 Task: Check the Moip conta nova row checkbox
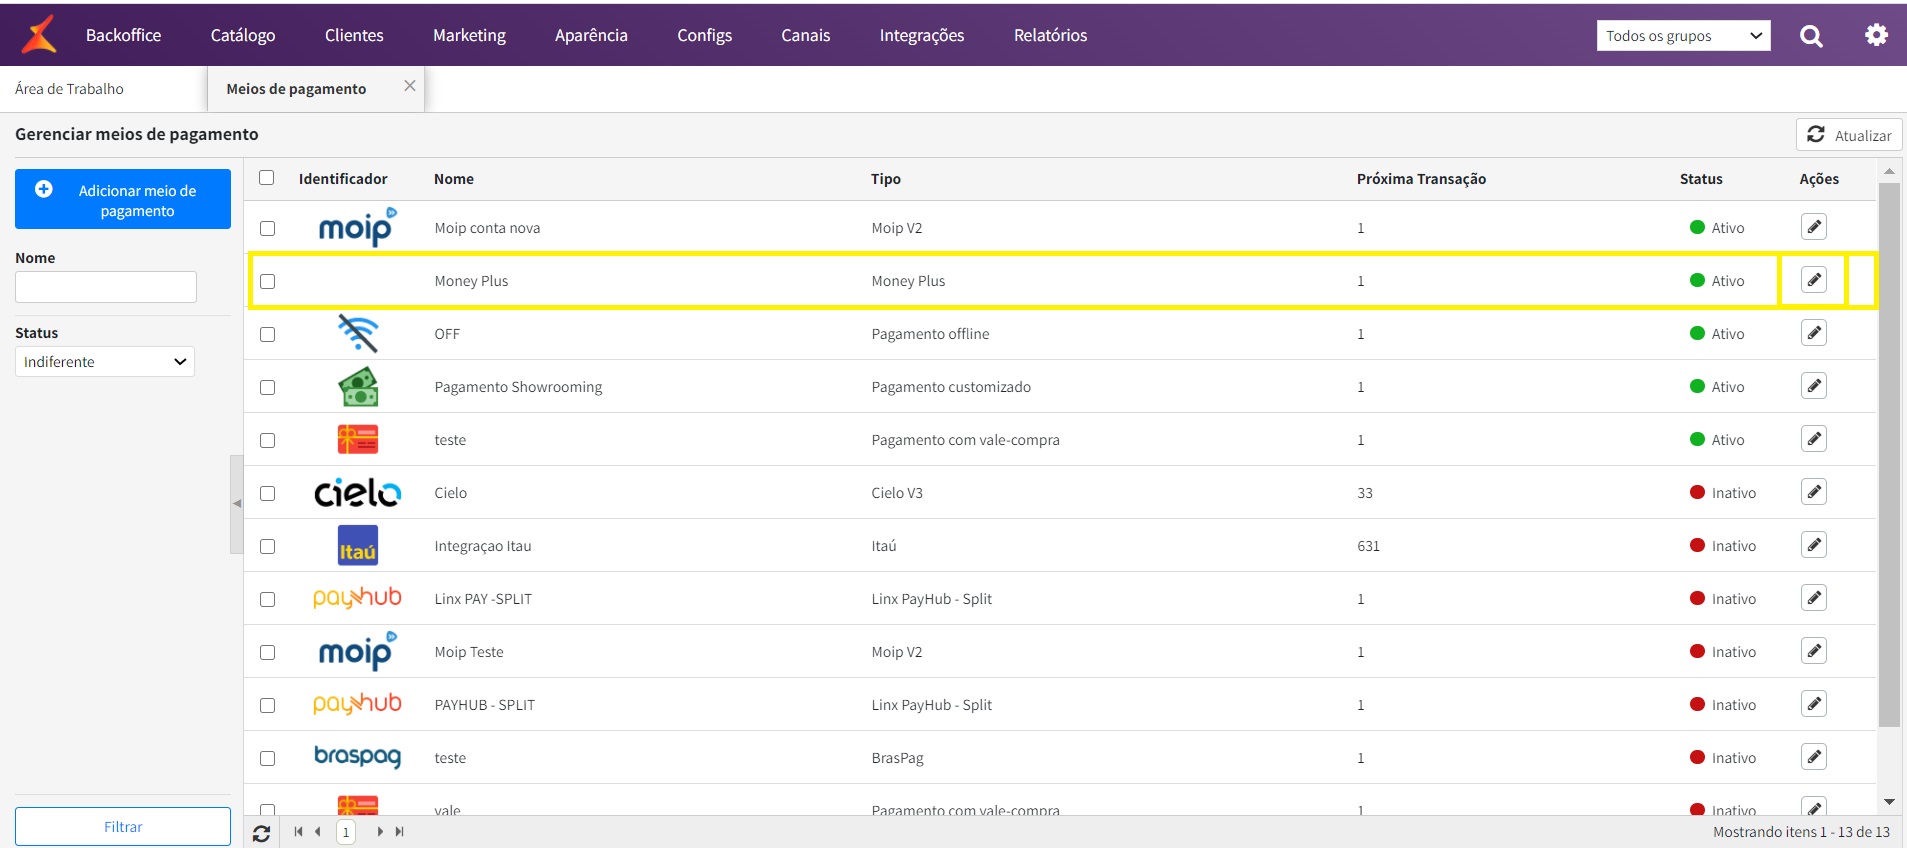click(x=267, y=228)
